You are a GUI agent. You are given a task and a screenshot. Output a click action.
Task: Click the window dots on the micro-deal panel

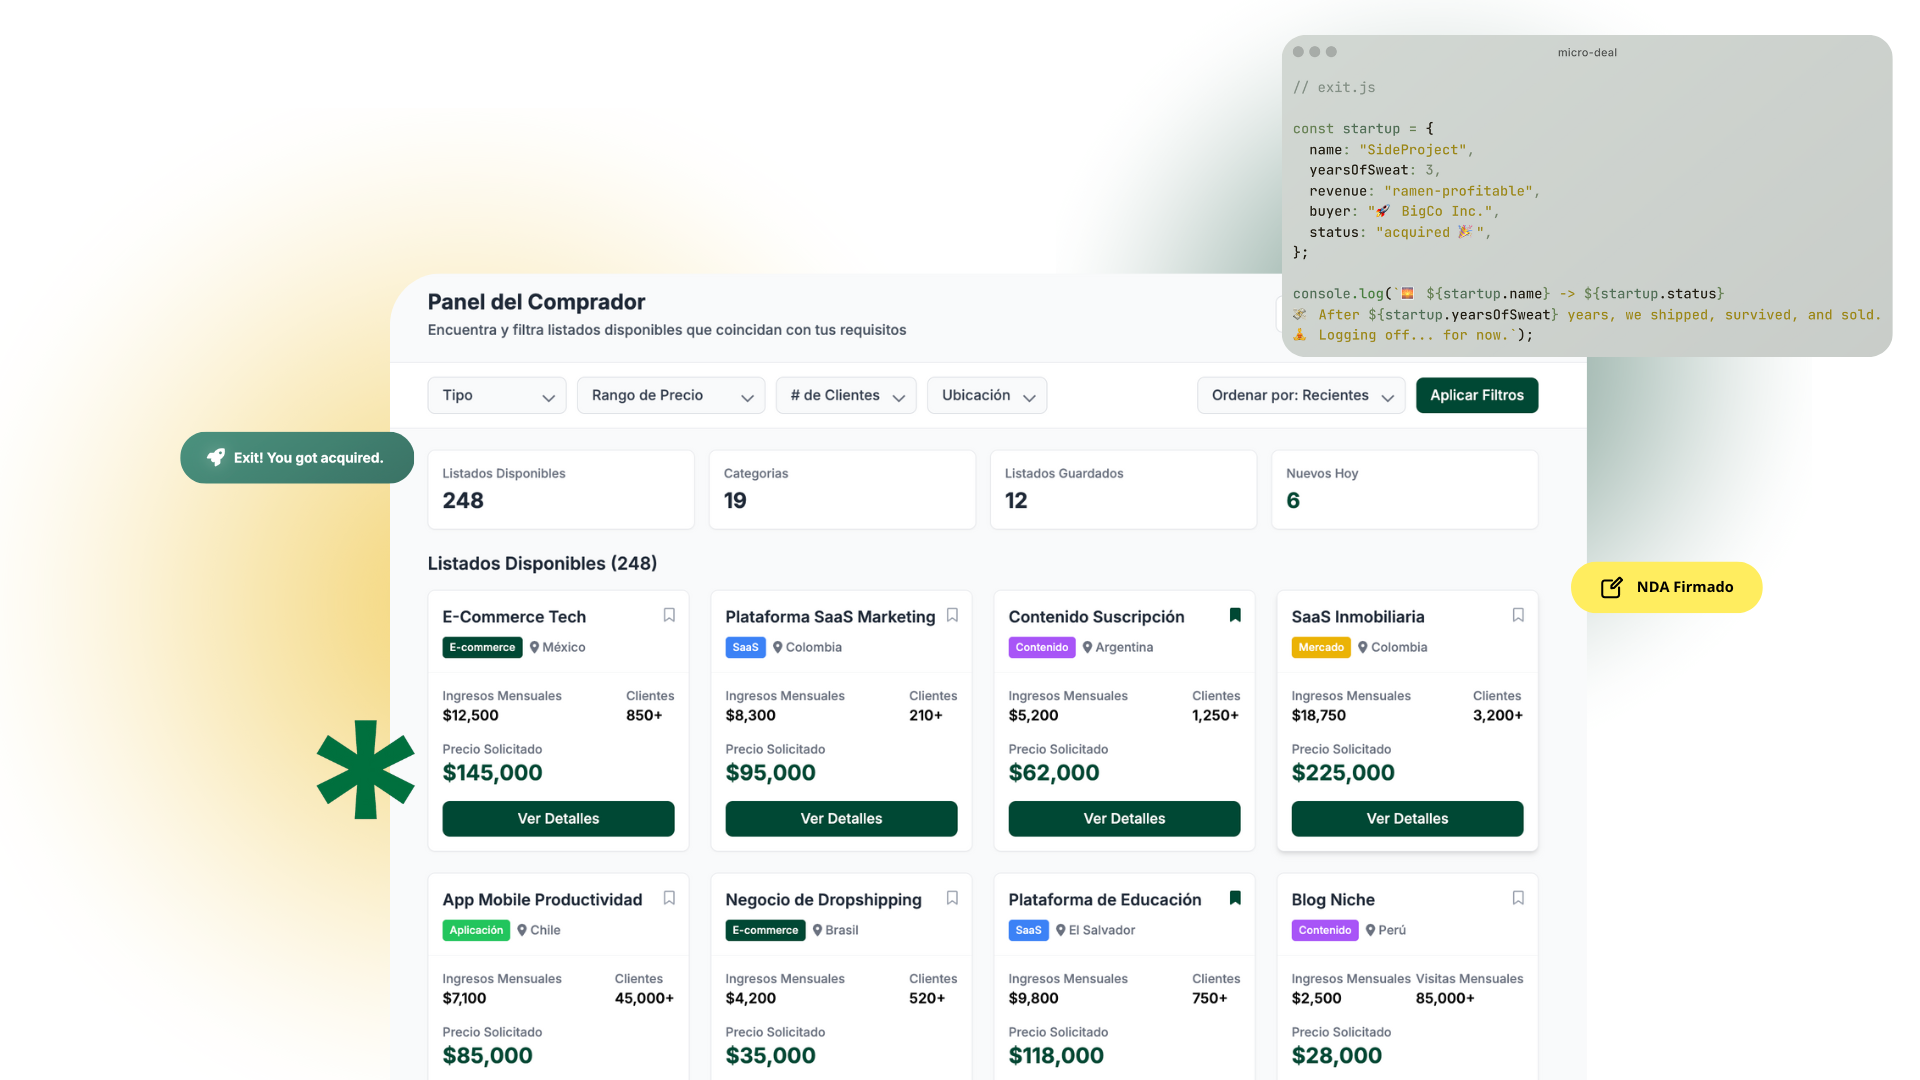[x=1314, y=51]
